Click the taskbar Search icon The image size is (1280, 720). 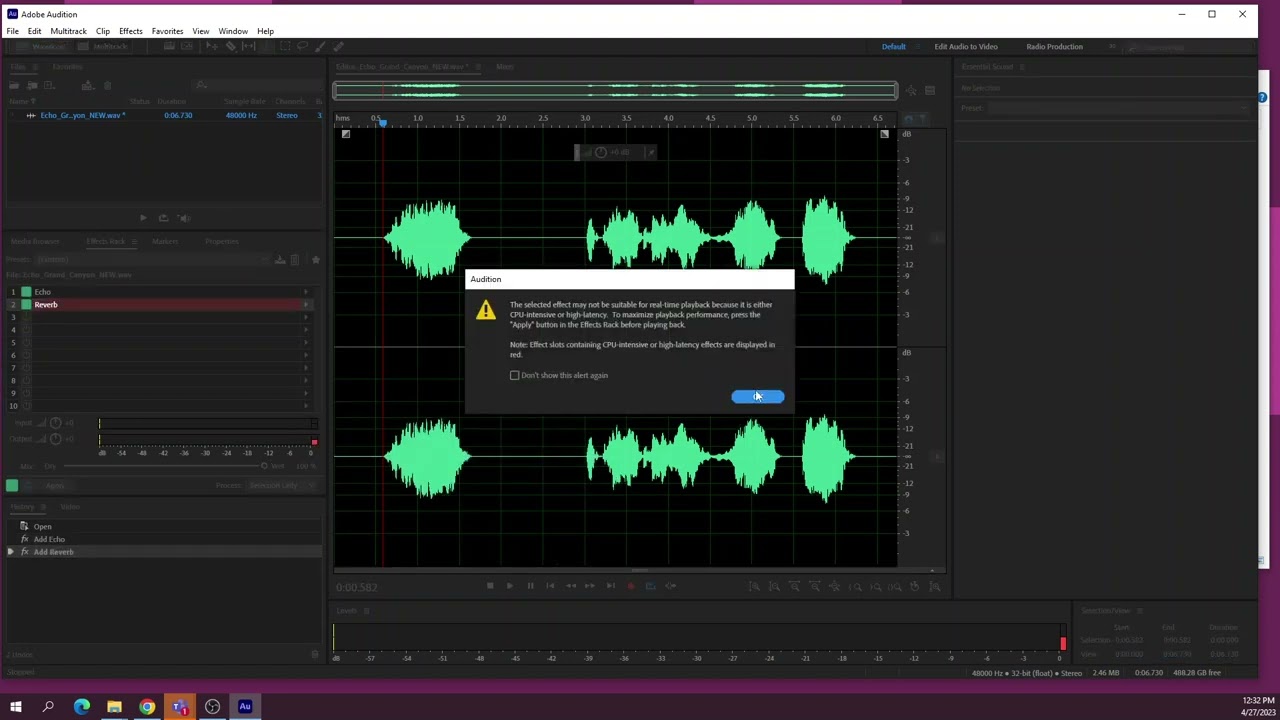[48, 707]
